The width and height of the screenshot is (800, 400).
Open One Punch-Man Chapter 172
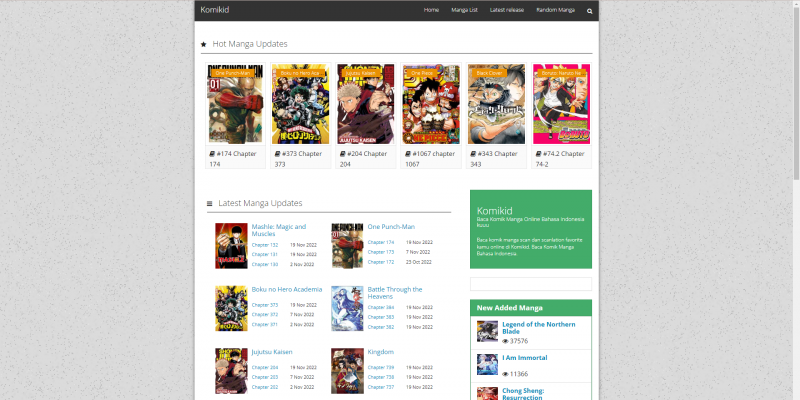381,262
